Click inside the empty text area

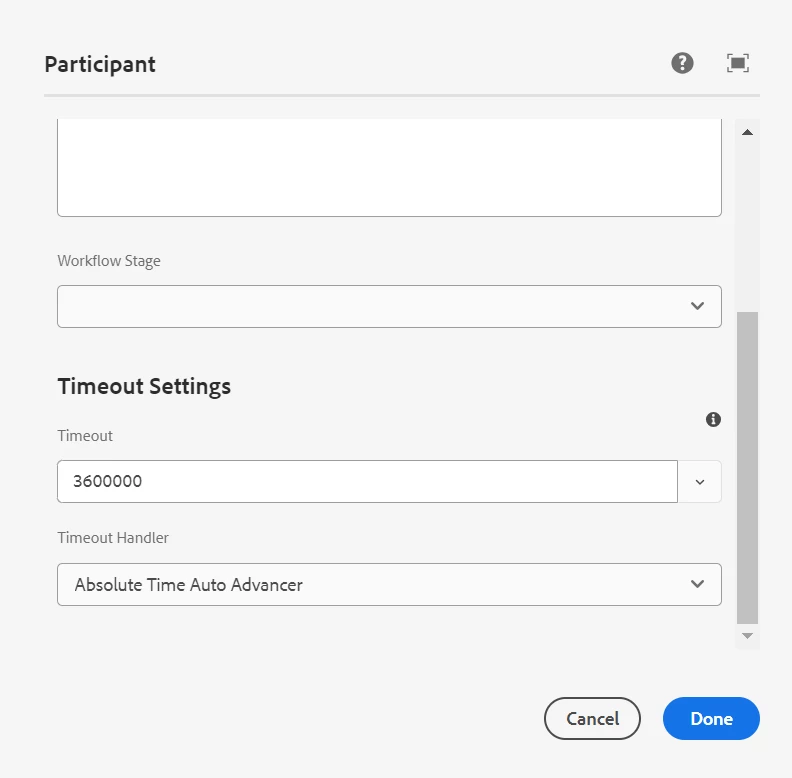click(x=389, y=166)
